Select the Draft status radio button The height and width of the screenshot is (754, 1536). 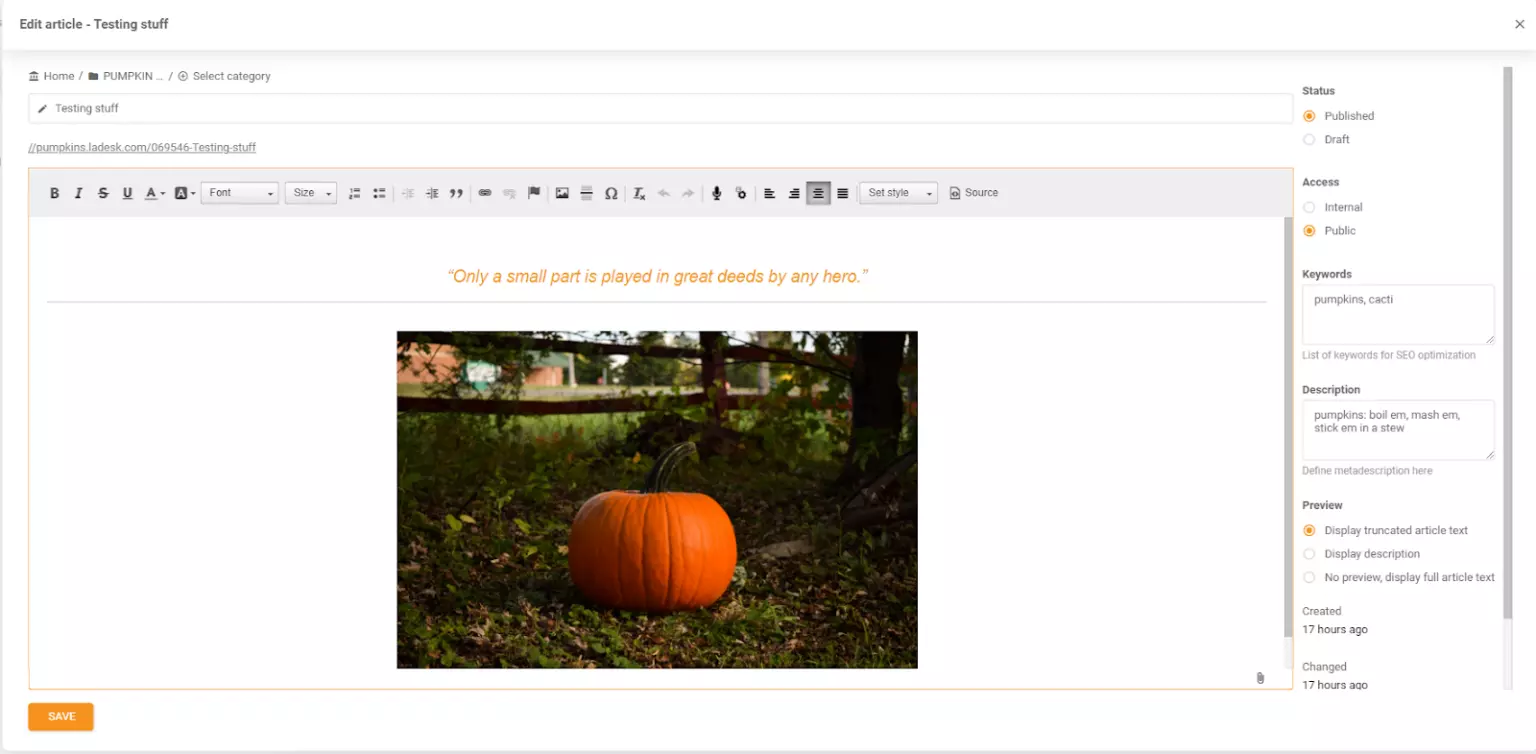tap(1310, 139)
